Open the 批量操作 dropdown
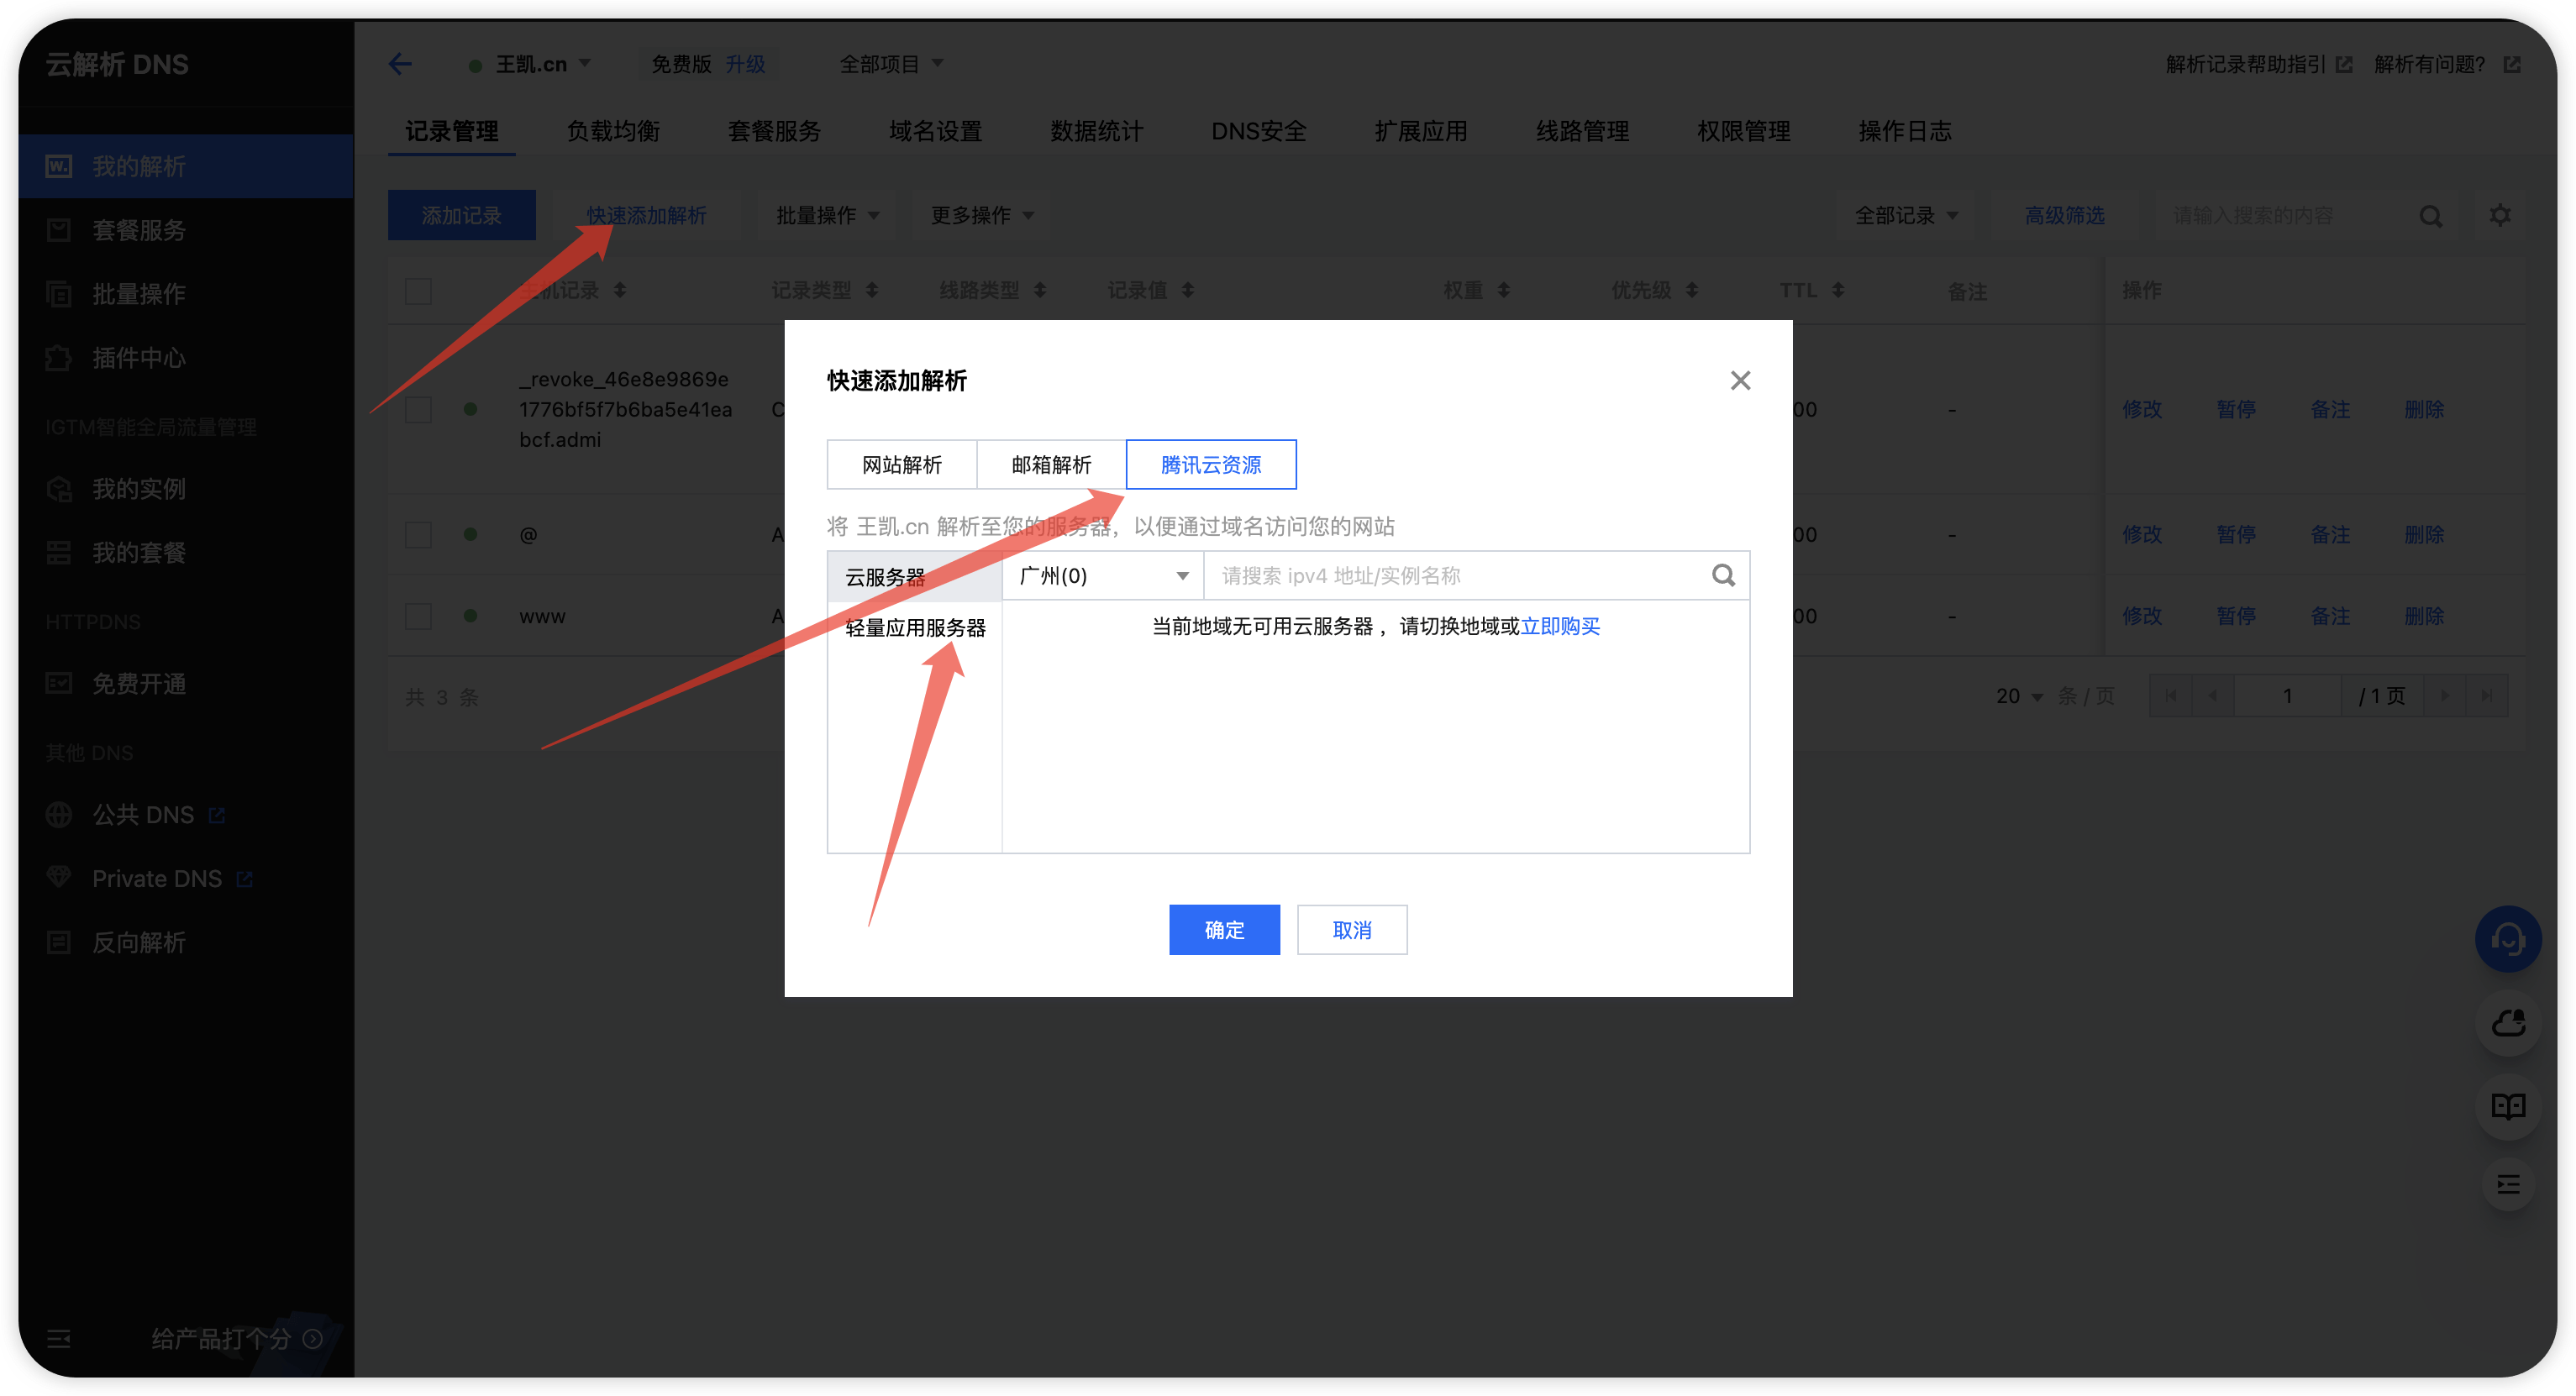The width and height of the screenshot is (2576, 1396). pos(827,215)
